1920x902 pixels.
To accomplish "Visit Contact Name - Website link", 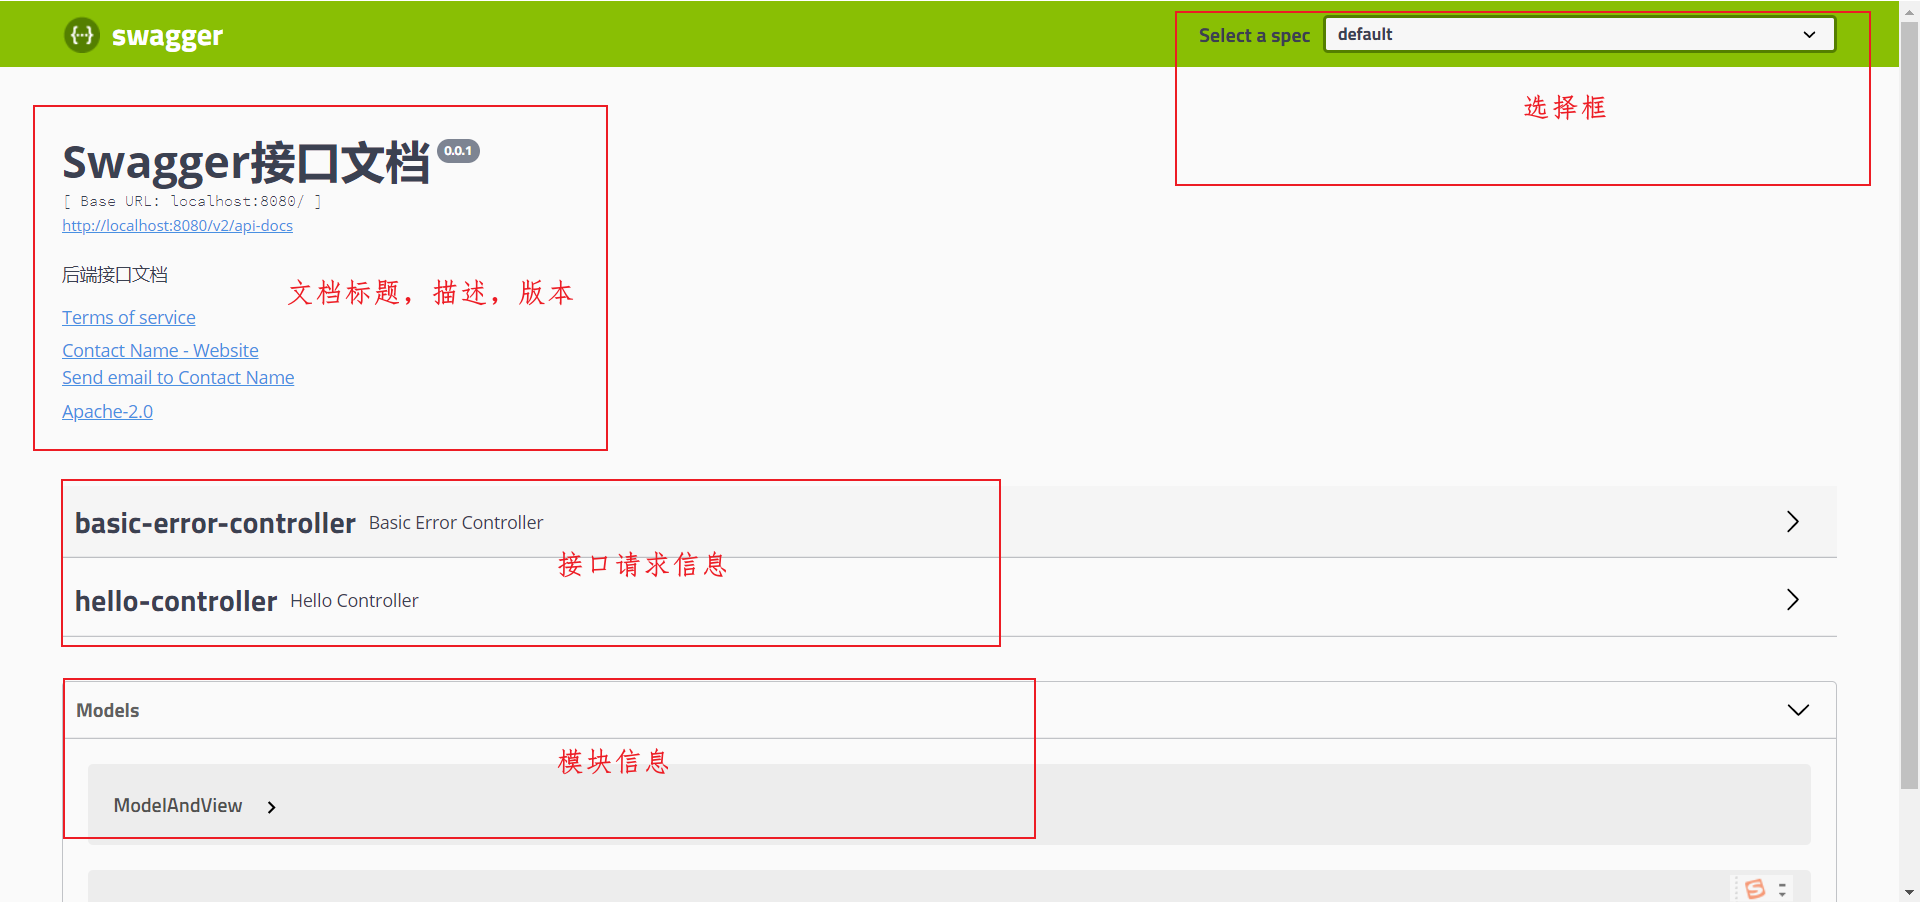I will click(x=160, y=350).
